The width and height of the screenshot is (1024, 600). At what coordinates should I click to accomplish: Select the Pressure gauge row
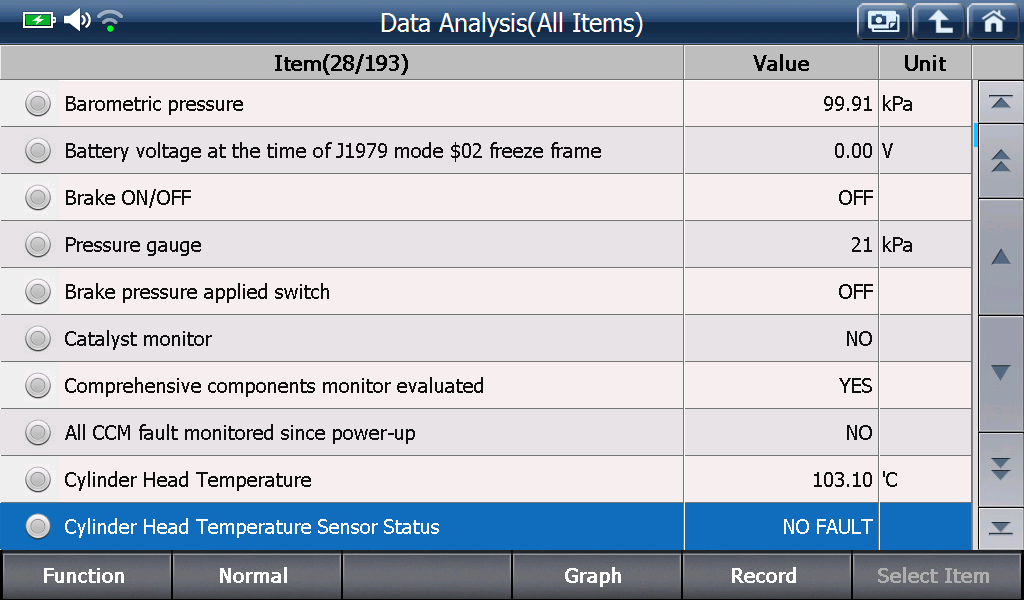coord(485,245)
